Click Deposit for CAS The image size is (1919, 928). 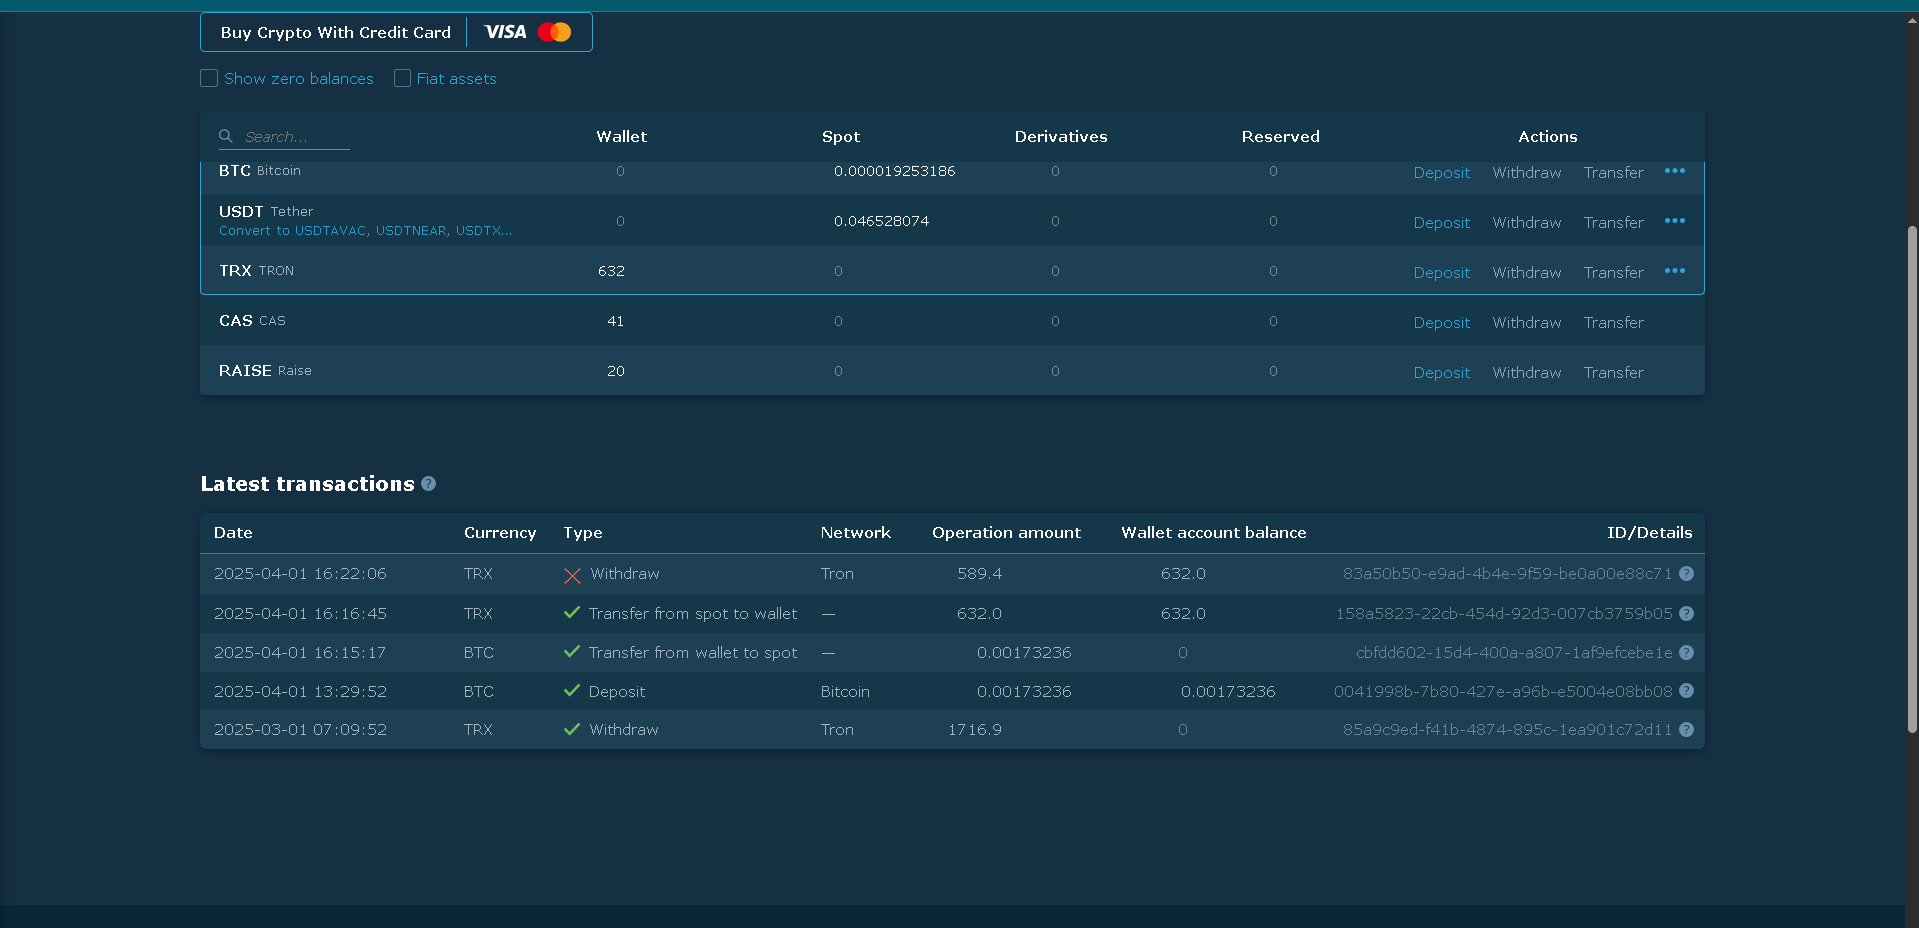coord(1441,323)
